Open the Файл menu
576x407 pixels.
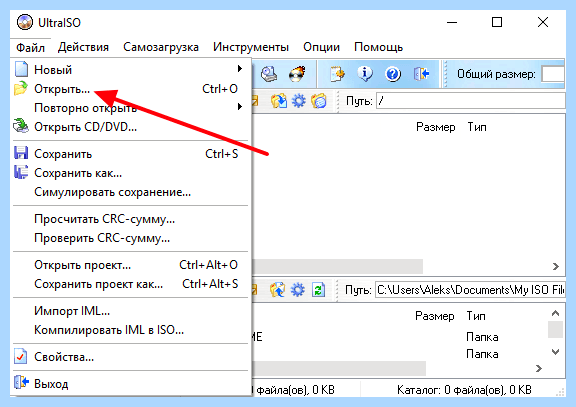tap(30, 47)
